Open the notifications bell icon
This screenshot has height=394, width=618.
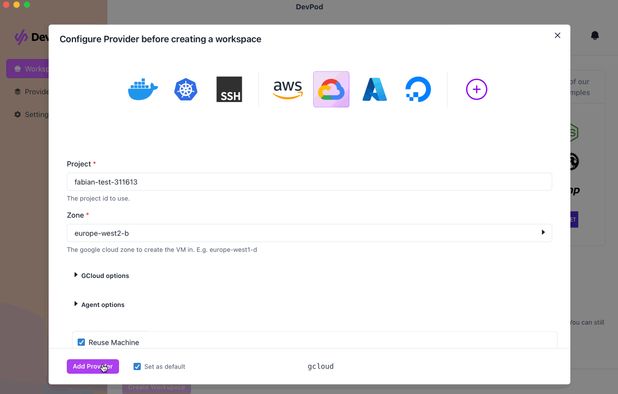595,35
